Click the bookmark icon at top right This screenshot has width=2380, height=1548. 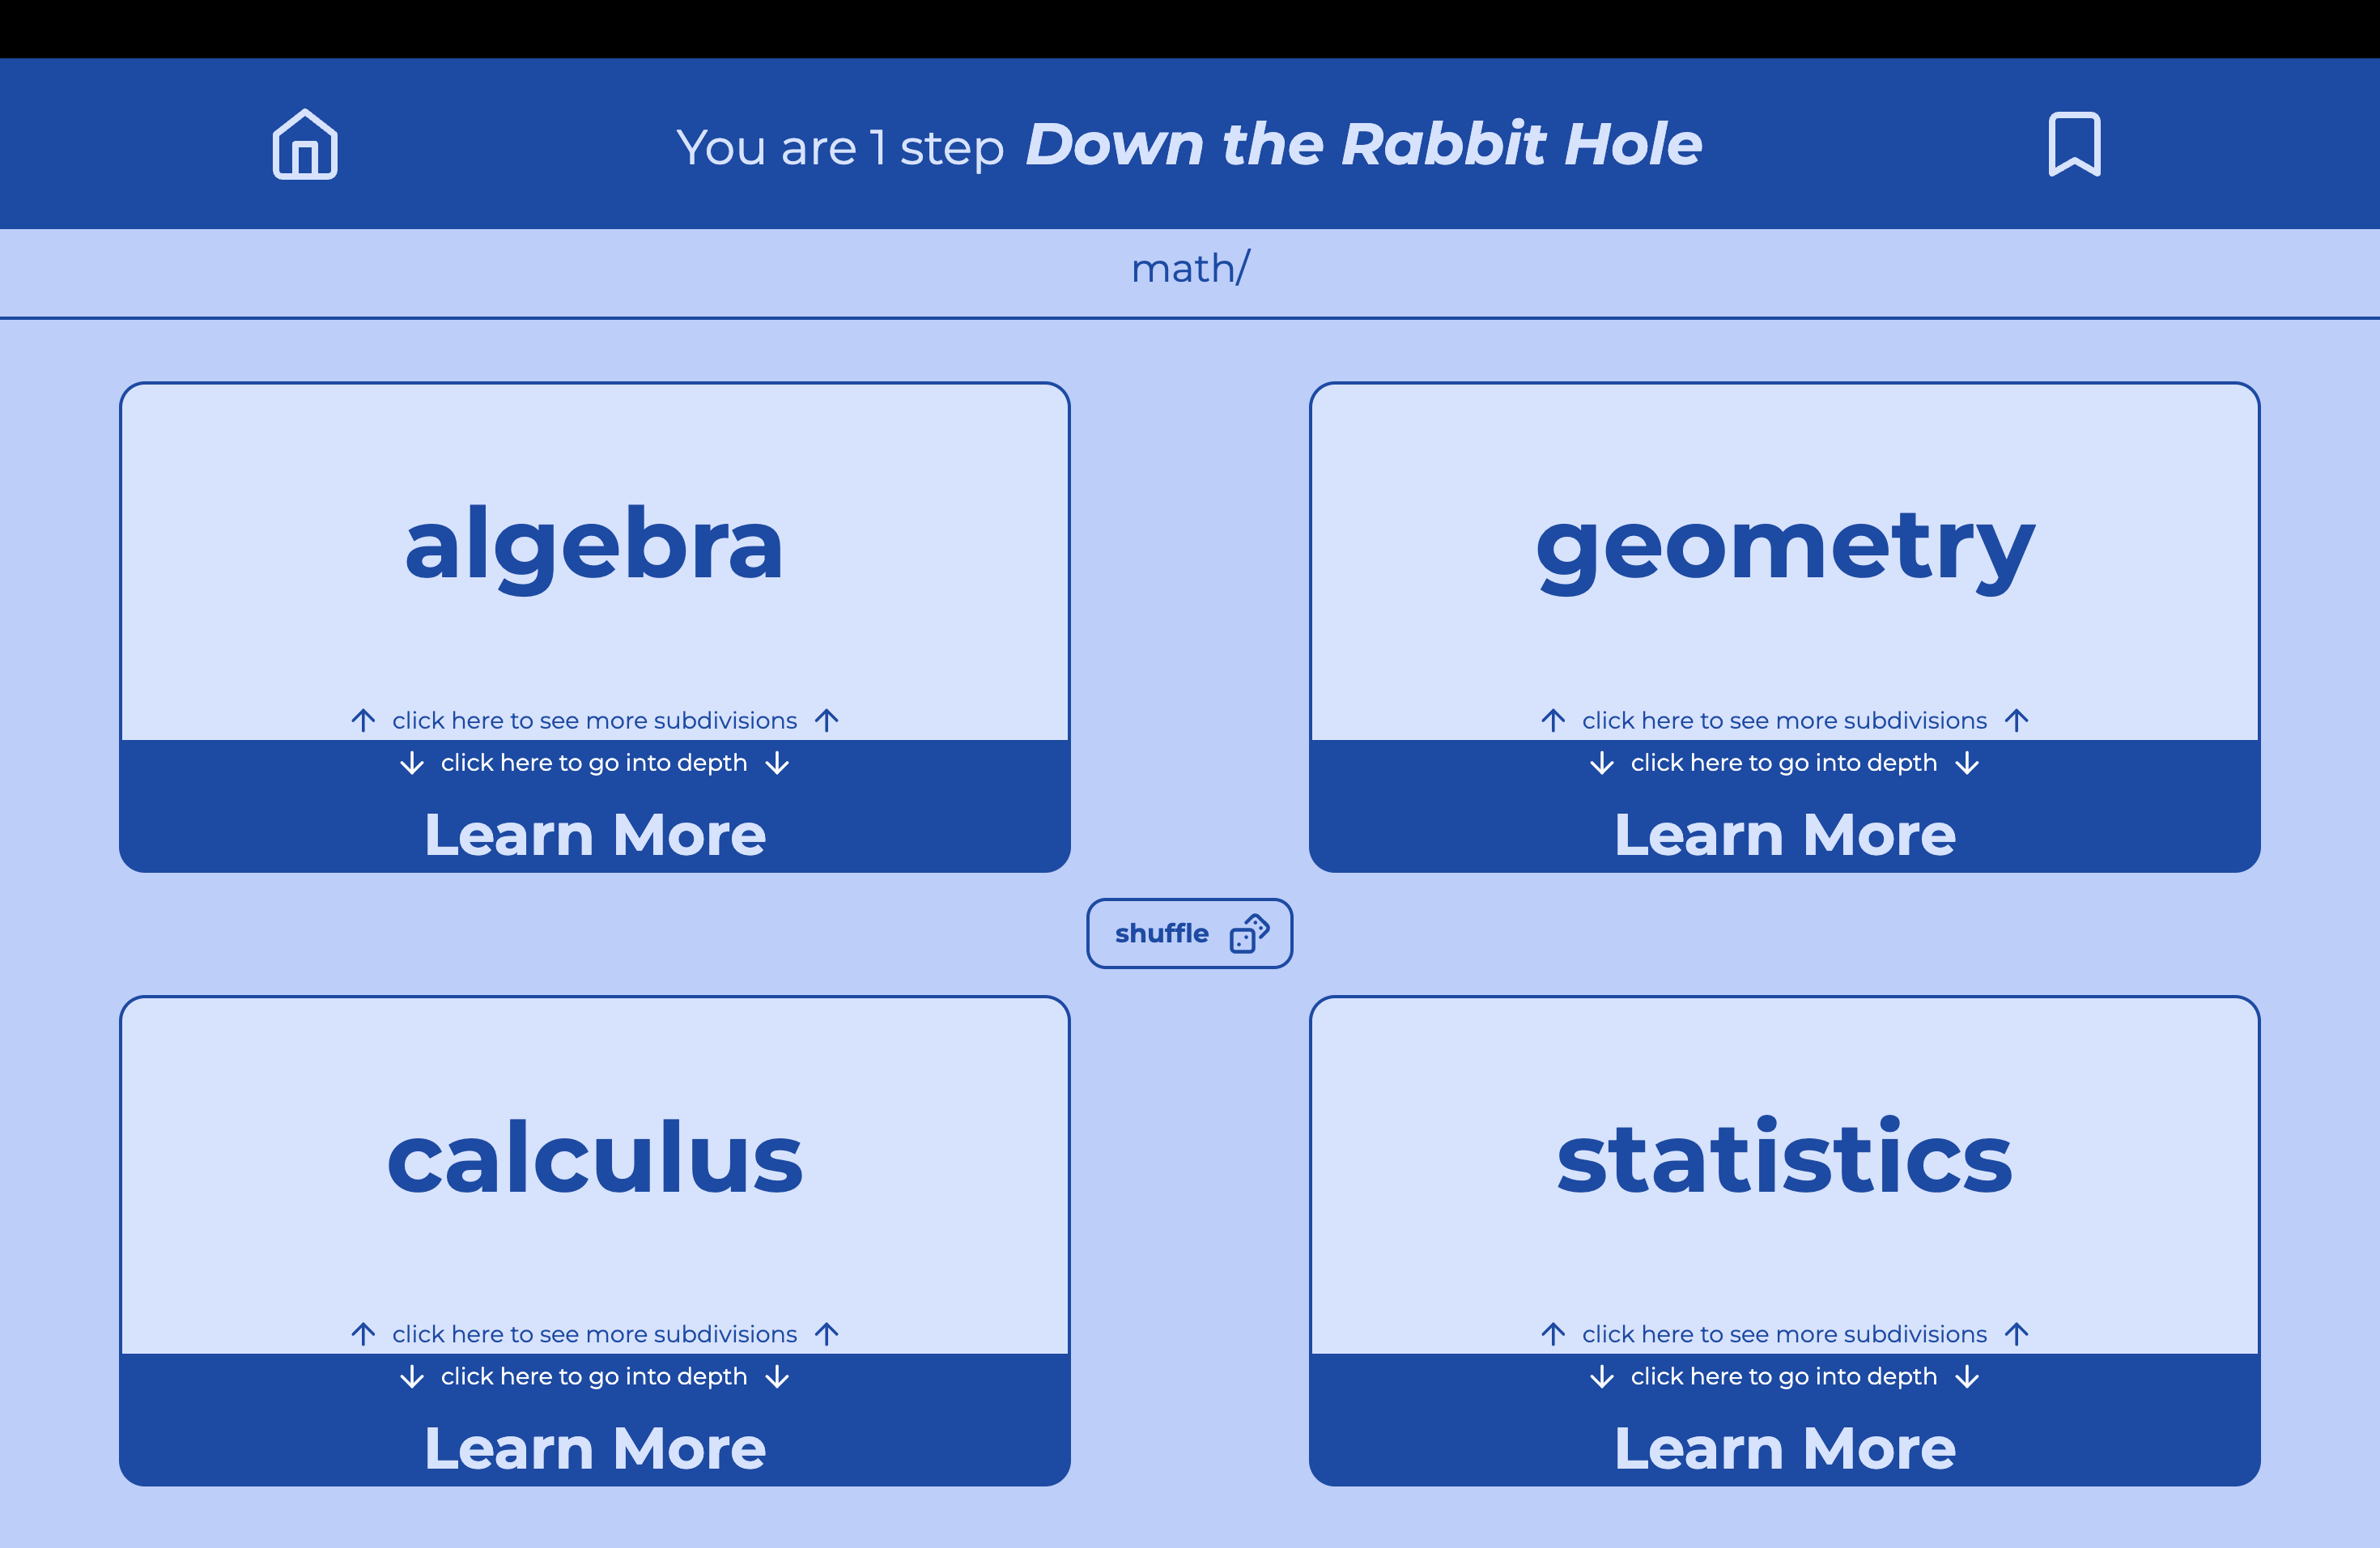coord(2073,143)
